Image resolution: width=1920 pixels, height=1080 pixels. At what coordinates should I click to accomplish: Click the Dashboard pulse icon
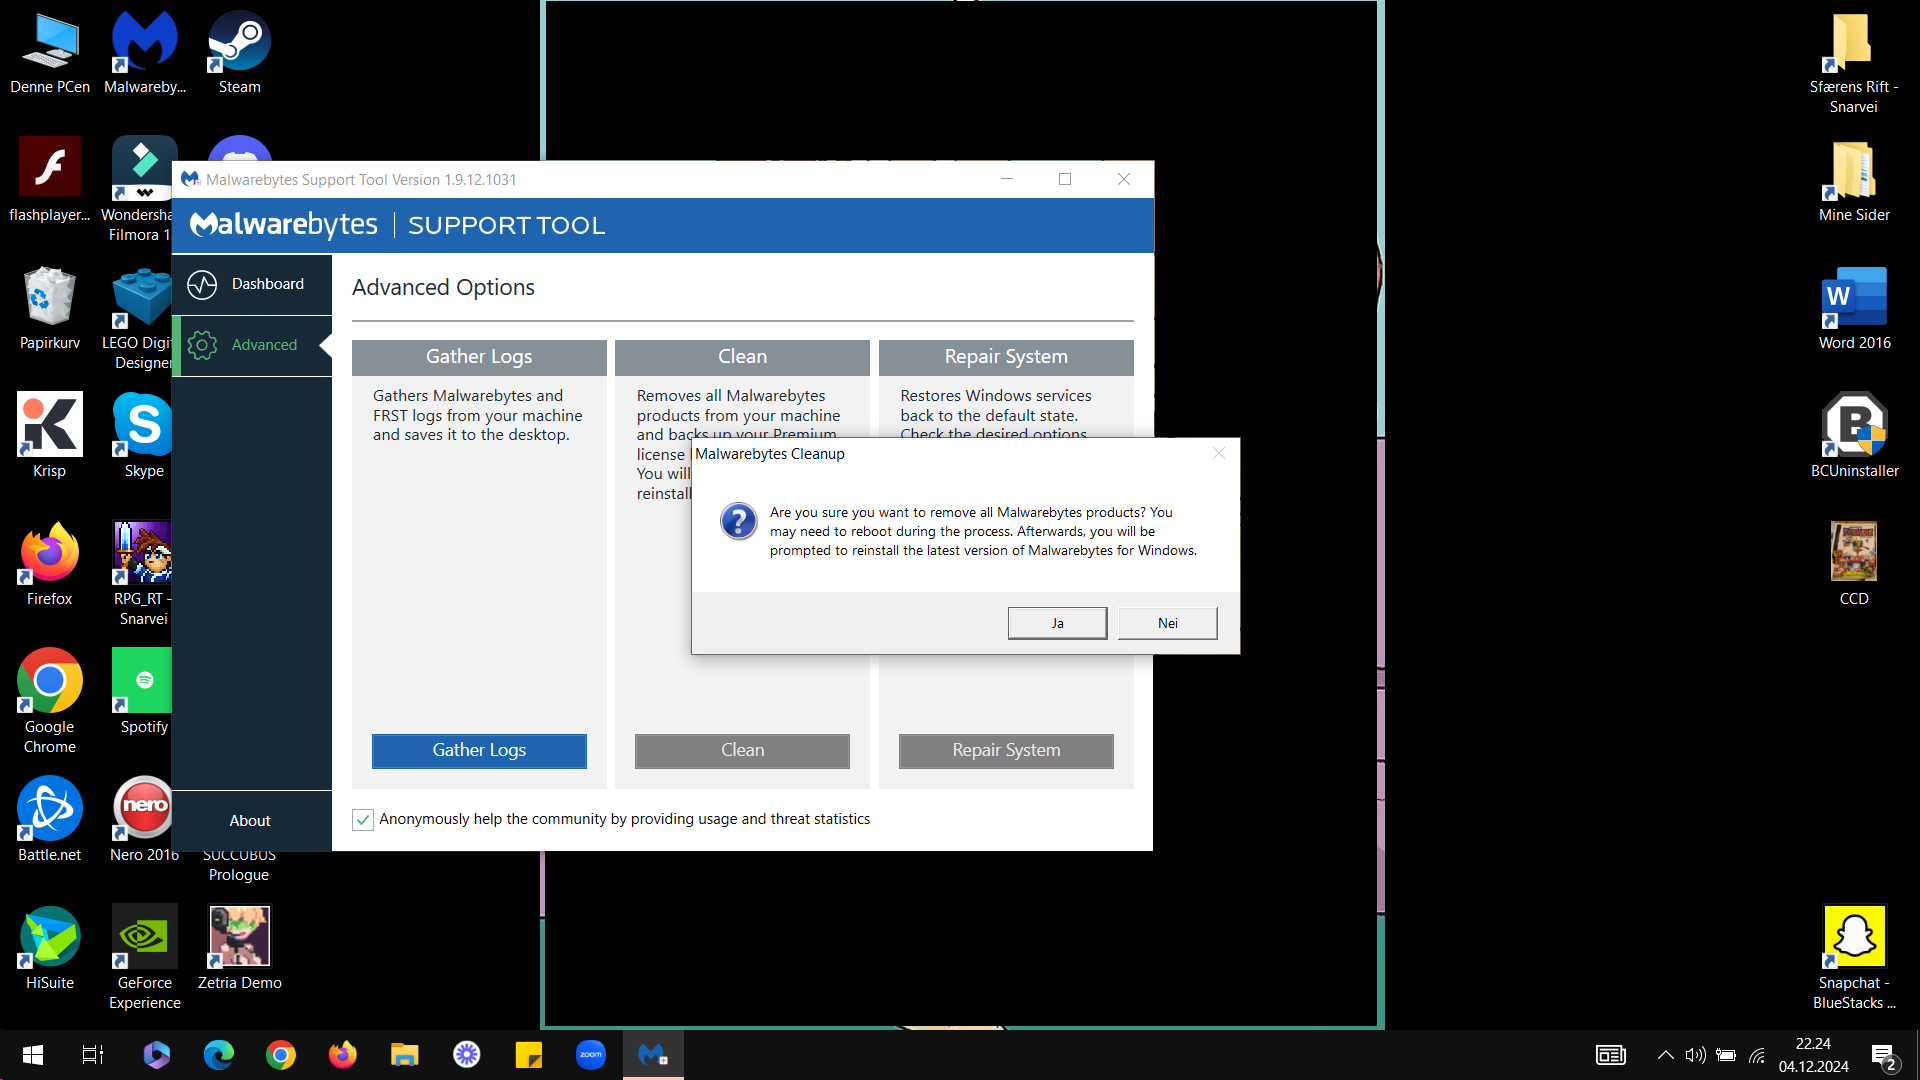pos(203,285)
